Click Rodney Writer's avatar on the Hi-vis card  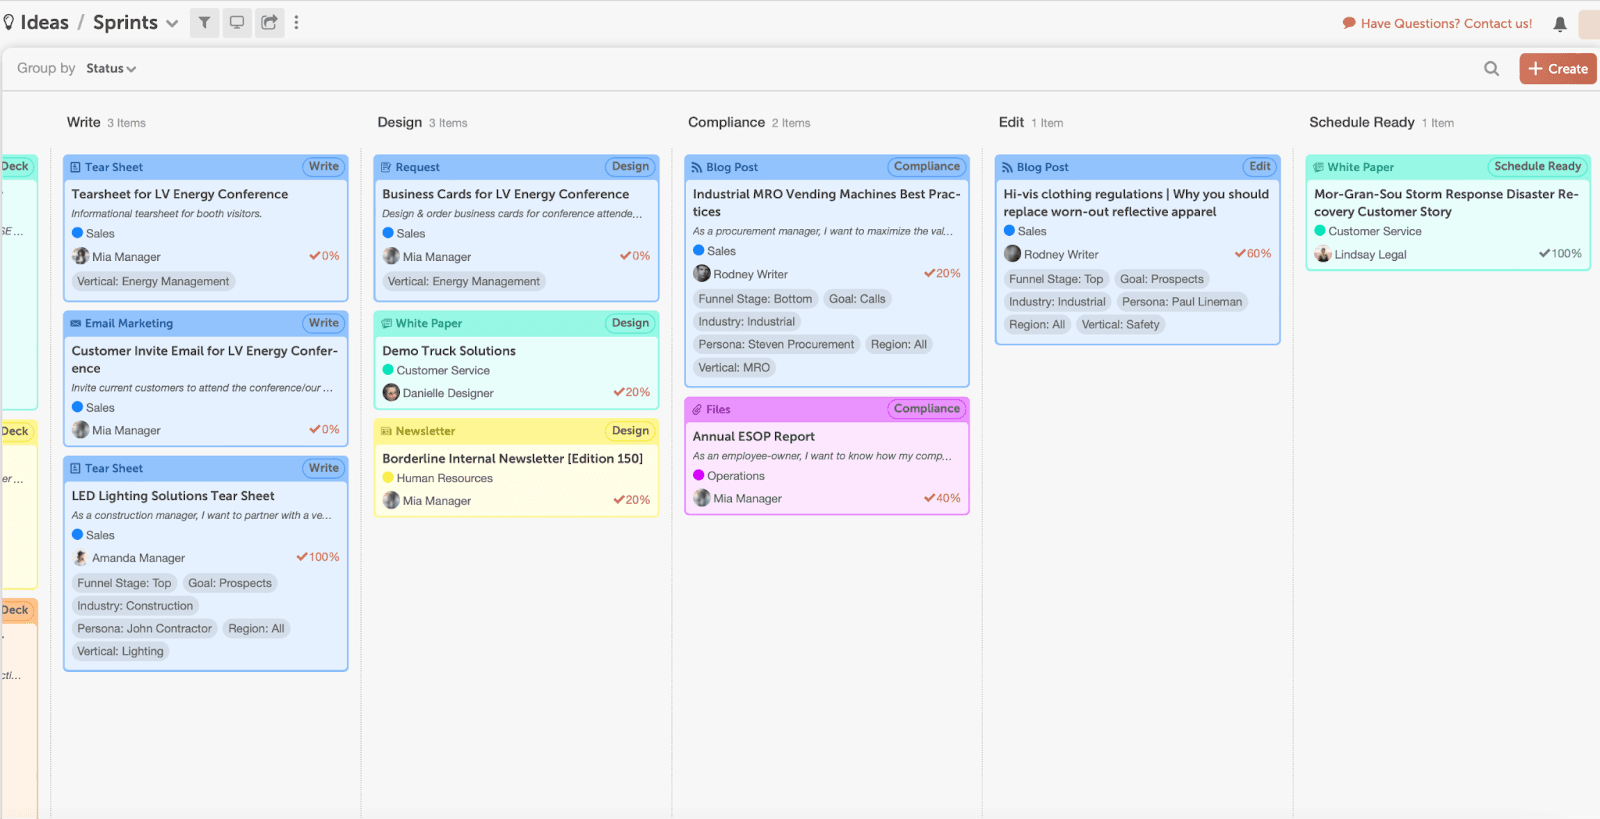tap(1013, 254)
